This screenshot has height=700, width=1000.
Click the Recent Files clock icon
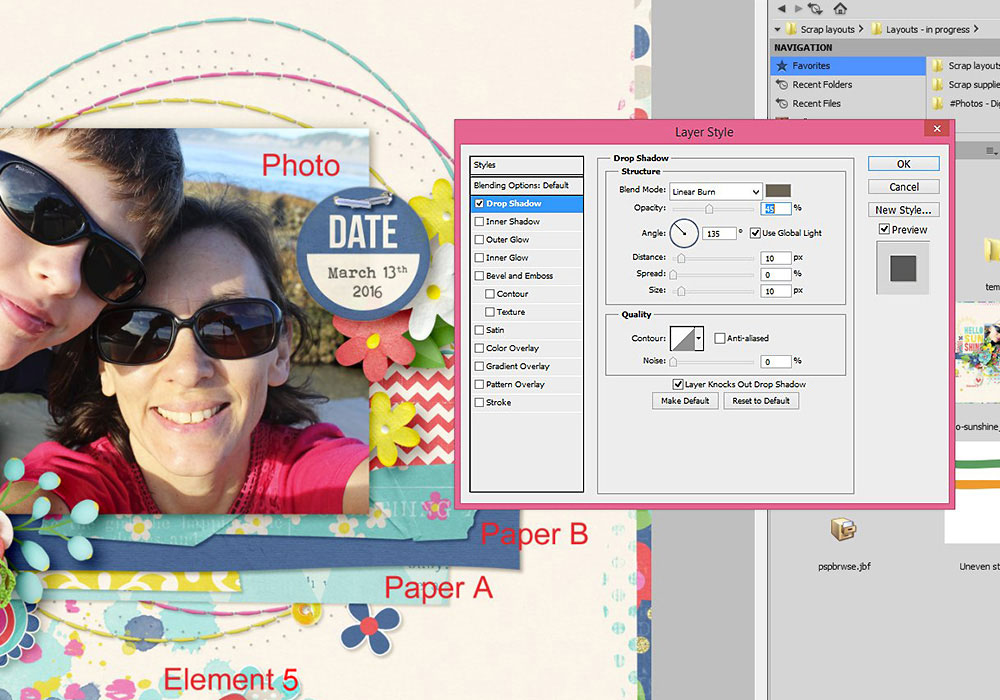pyautogui.click(x=781, y=103)
